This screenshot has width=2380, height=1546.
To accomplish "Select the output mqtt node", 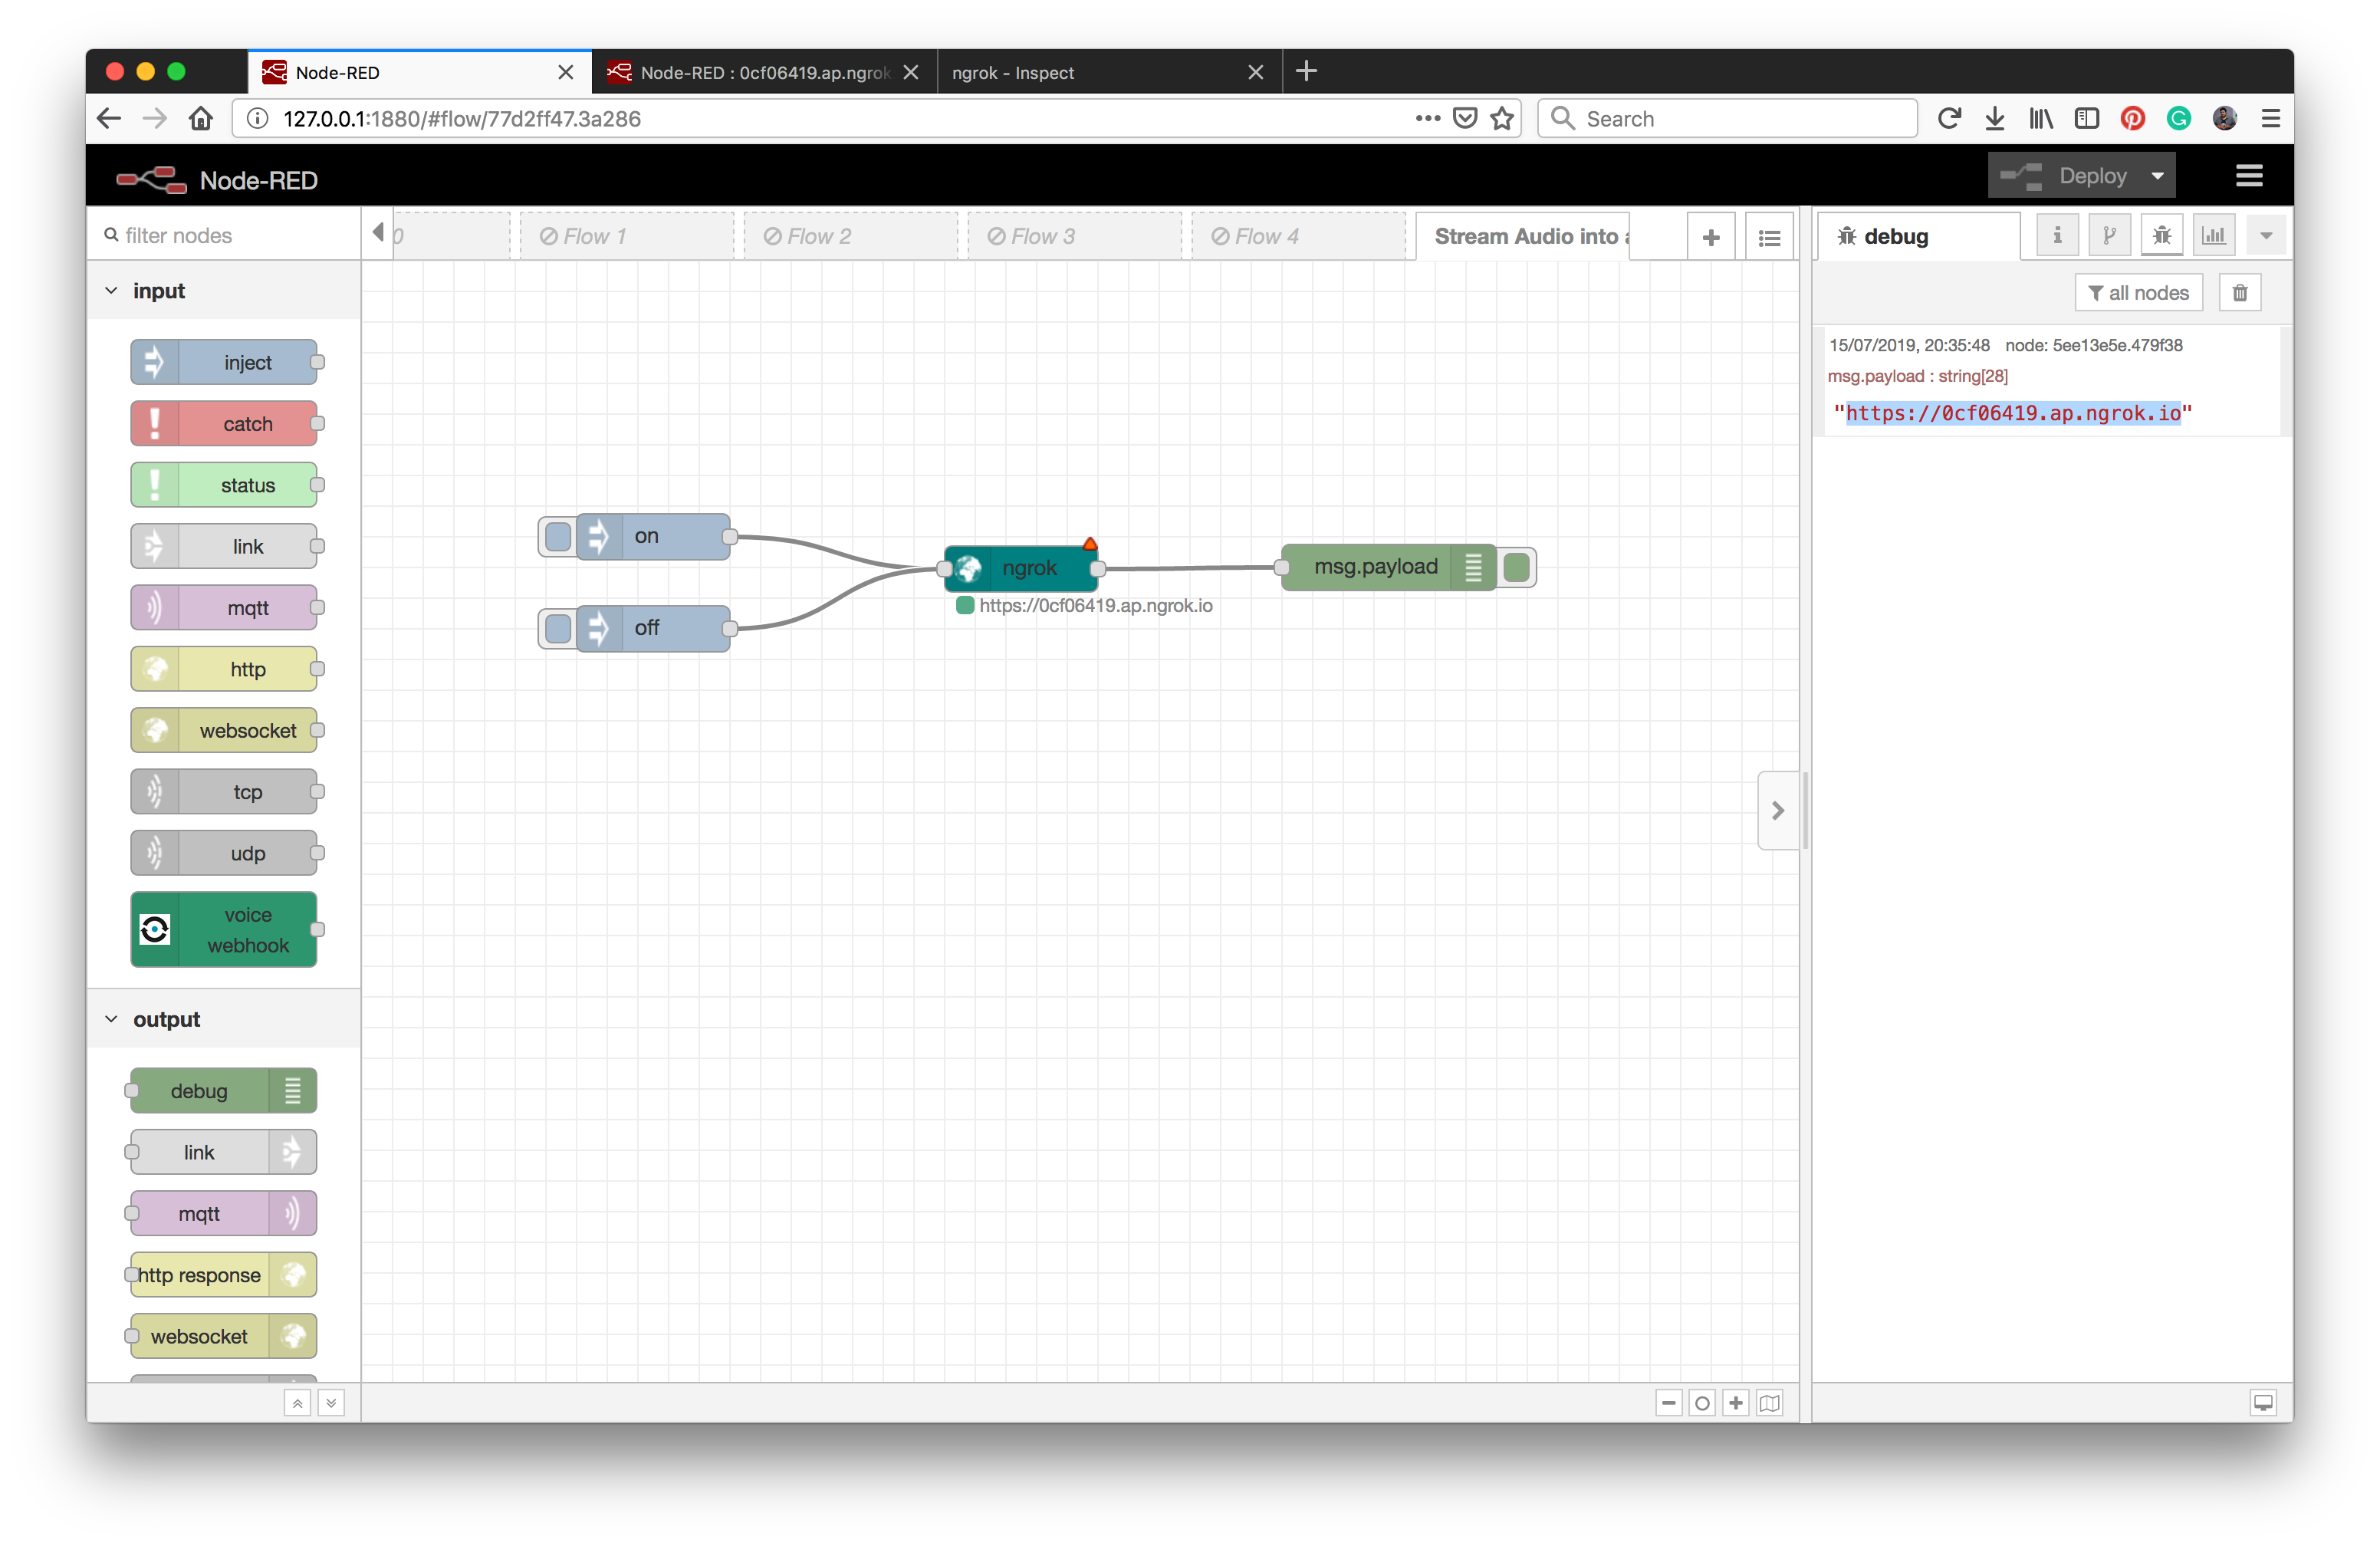I will (224, 1214).
